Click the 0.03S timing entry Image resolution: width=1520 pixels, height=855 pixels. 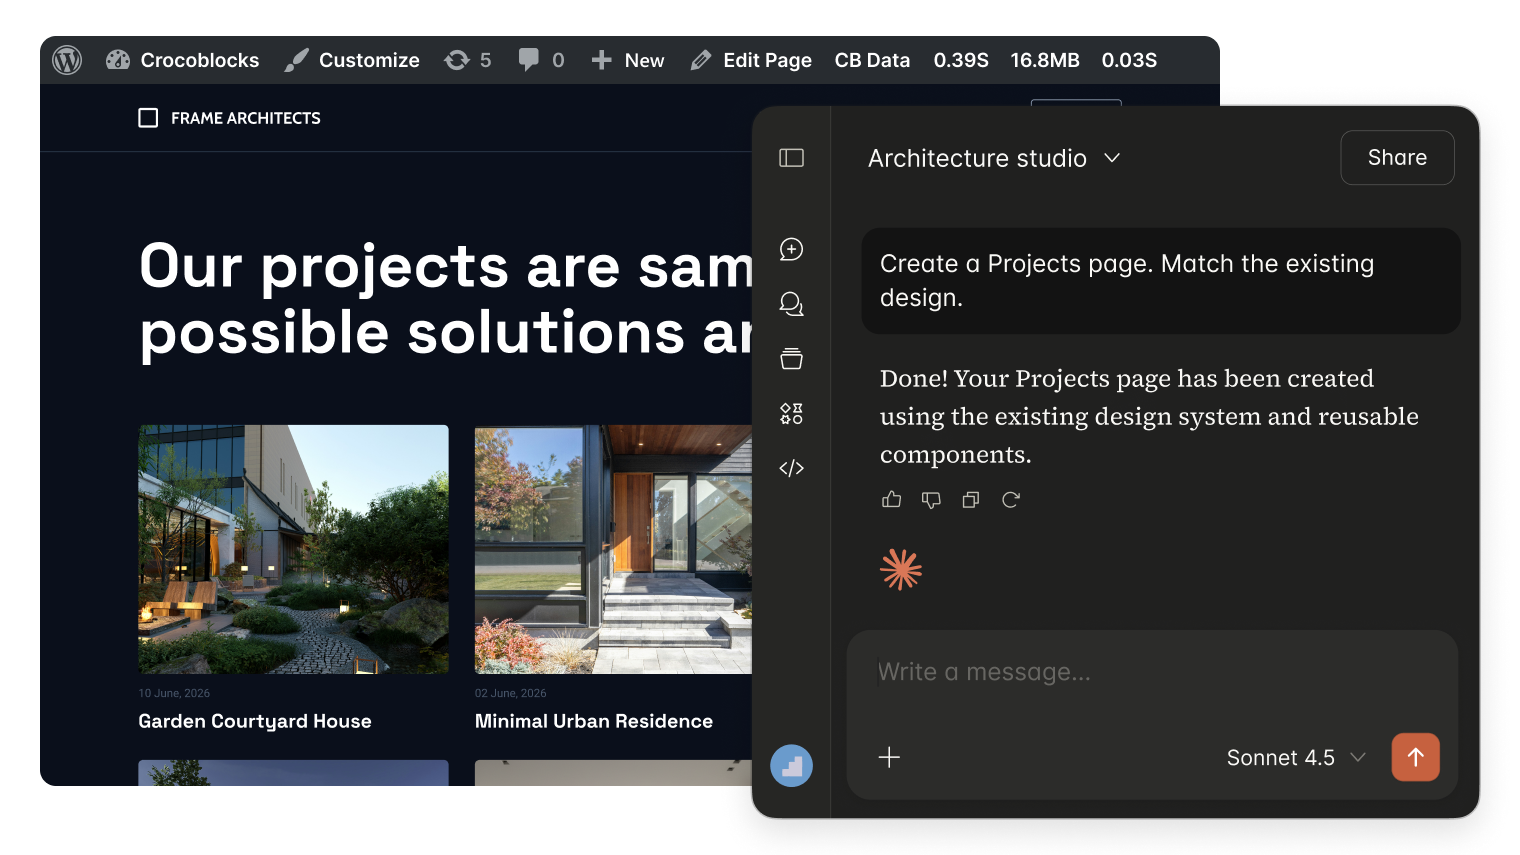click(1129, 60)
